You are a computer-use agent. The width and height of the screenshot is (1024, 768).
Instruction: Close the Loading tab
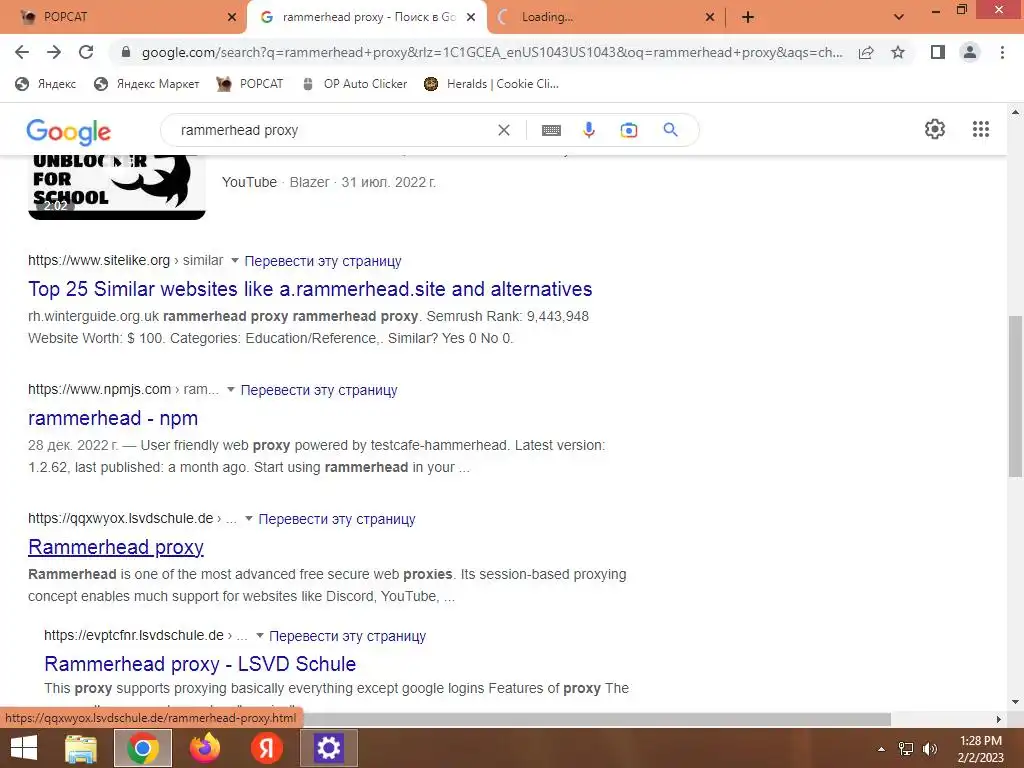710,18
